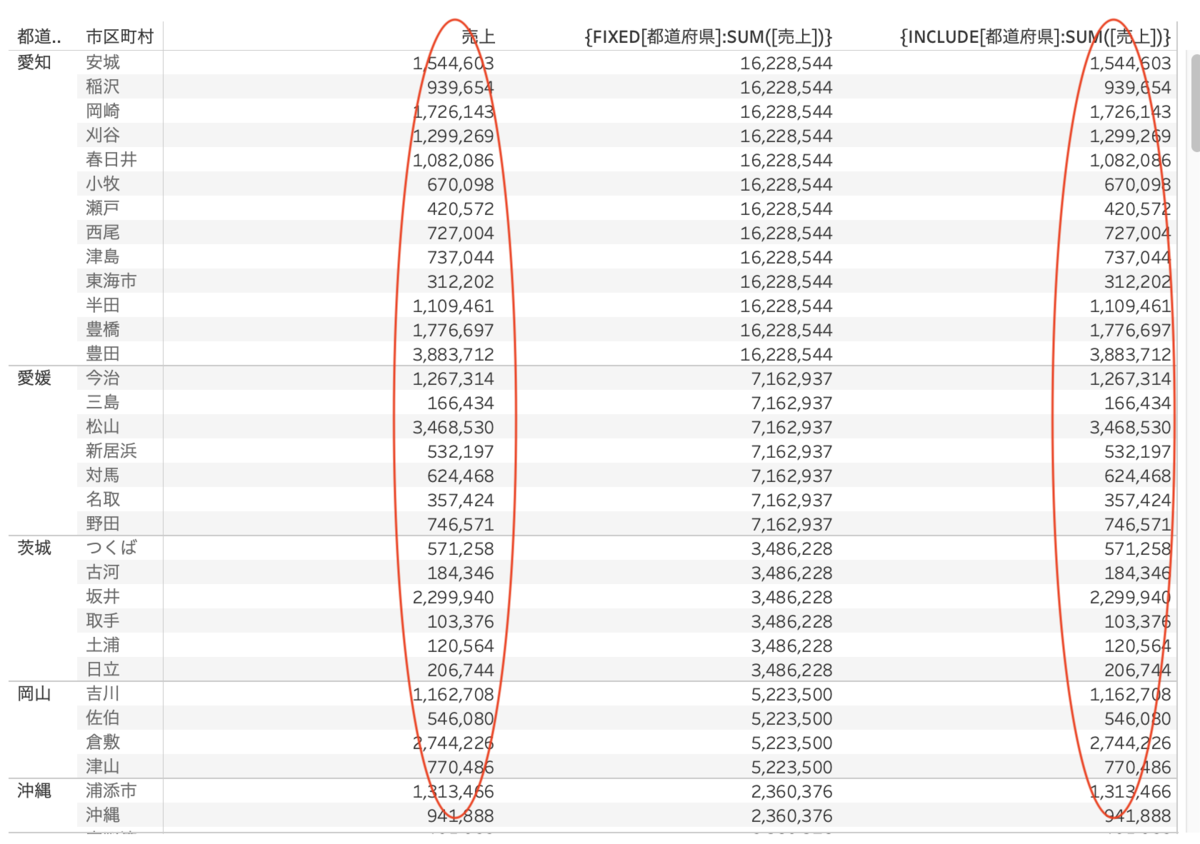
Task: Click the 取手 city row label
Action: click(x=102, y=621)
